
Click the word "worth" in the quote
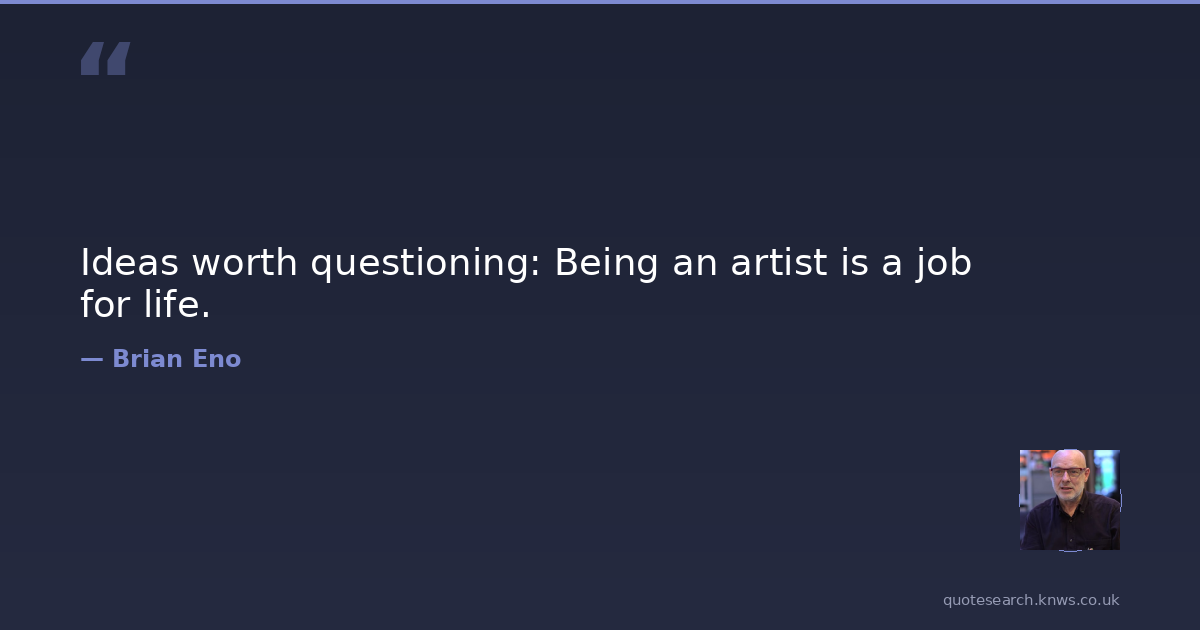pyautogui.click(x=244, y=263)
